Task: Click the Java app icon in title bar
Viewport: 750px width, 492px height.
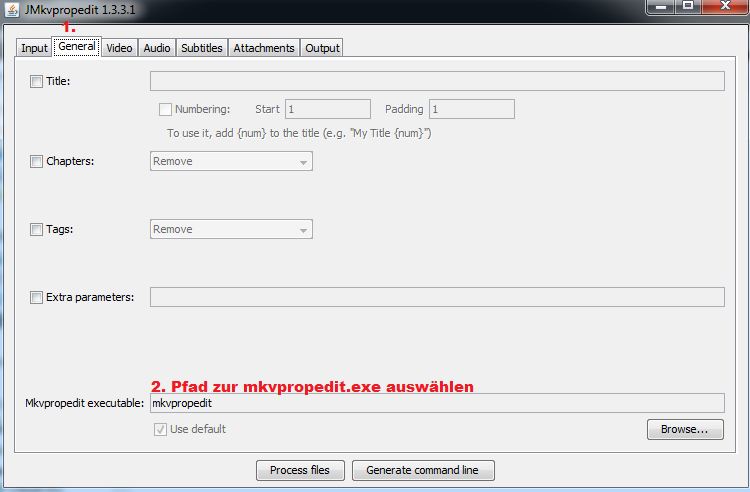Action: coord(11,10)
